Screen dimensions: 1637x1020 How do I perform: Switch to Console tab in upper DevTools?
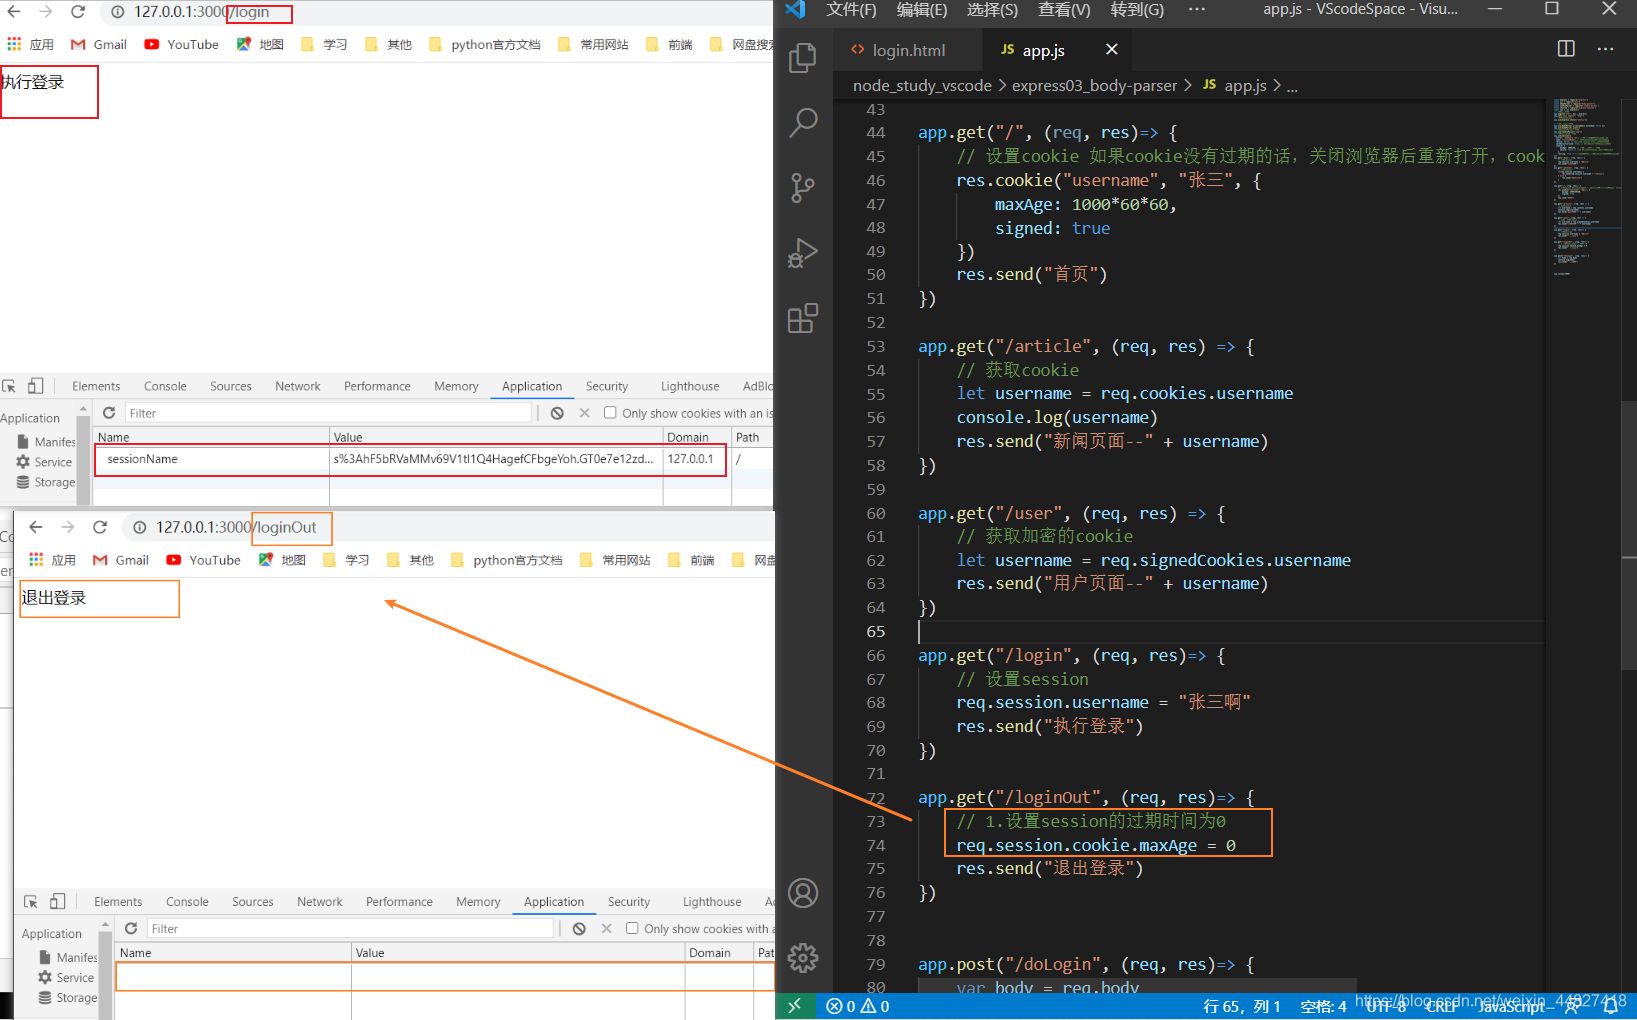[x=165, y=386]
